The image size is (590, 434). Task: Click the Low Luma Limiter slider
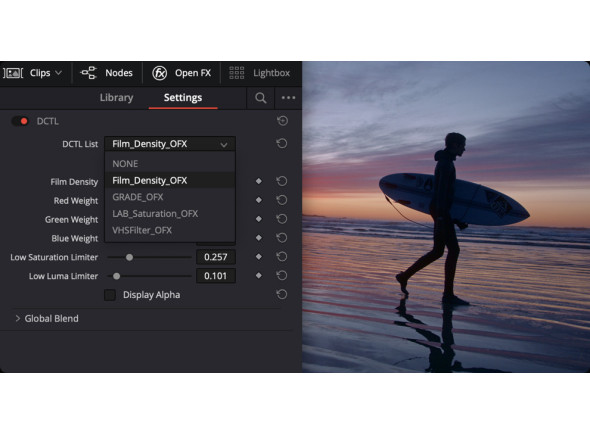[x=149, y=276]
